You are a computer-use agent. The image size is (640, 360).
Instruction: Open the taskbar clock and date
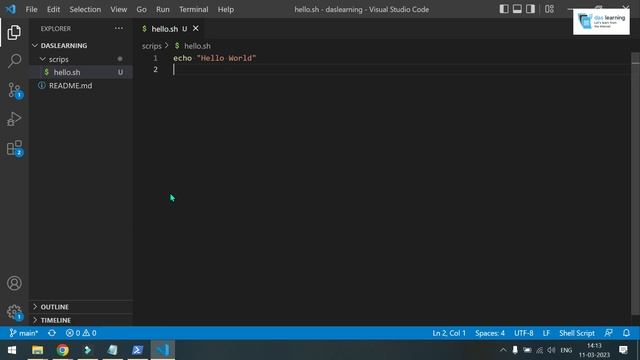click(594, 350)
